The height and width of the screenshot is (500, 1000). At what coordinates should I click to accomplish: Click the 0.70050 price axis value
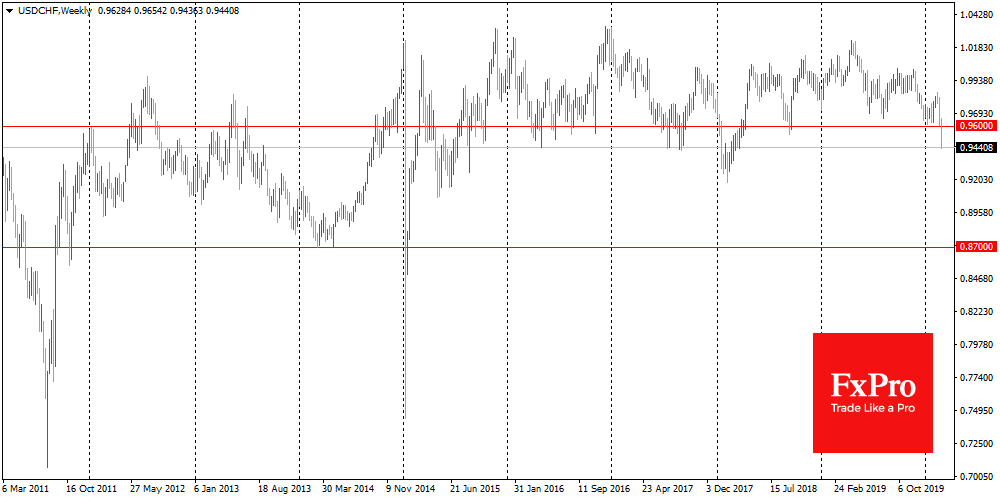pos(976,476)
